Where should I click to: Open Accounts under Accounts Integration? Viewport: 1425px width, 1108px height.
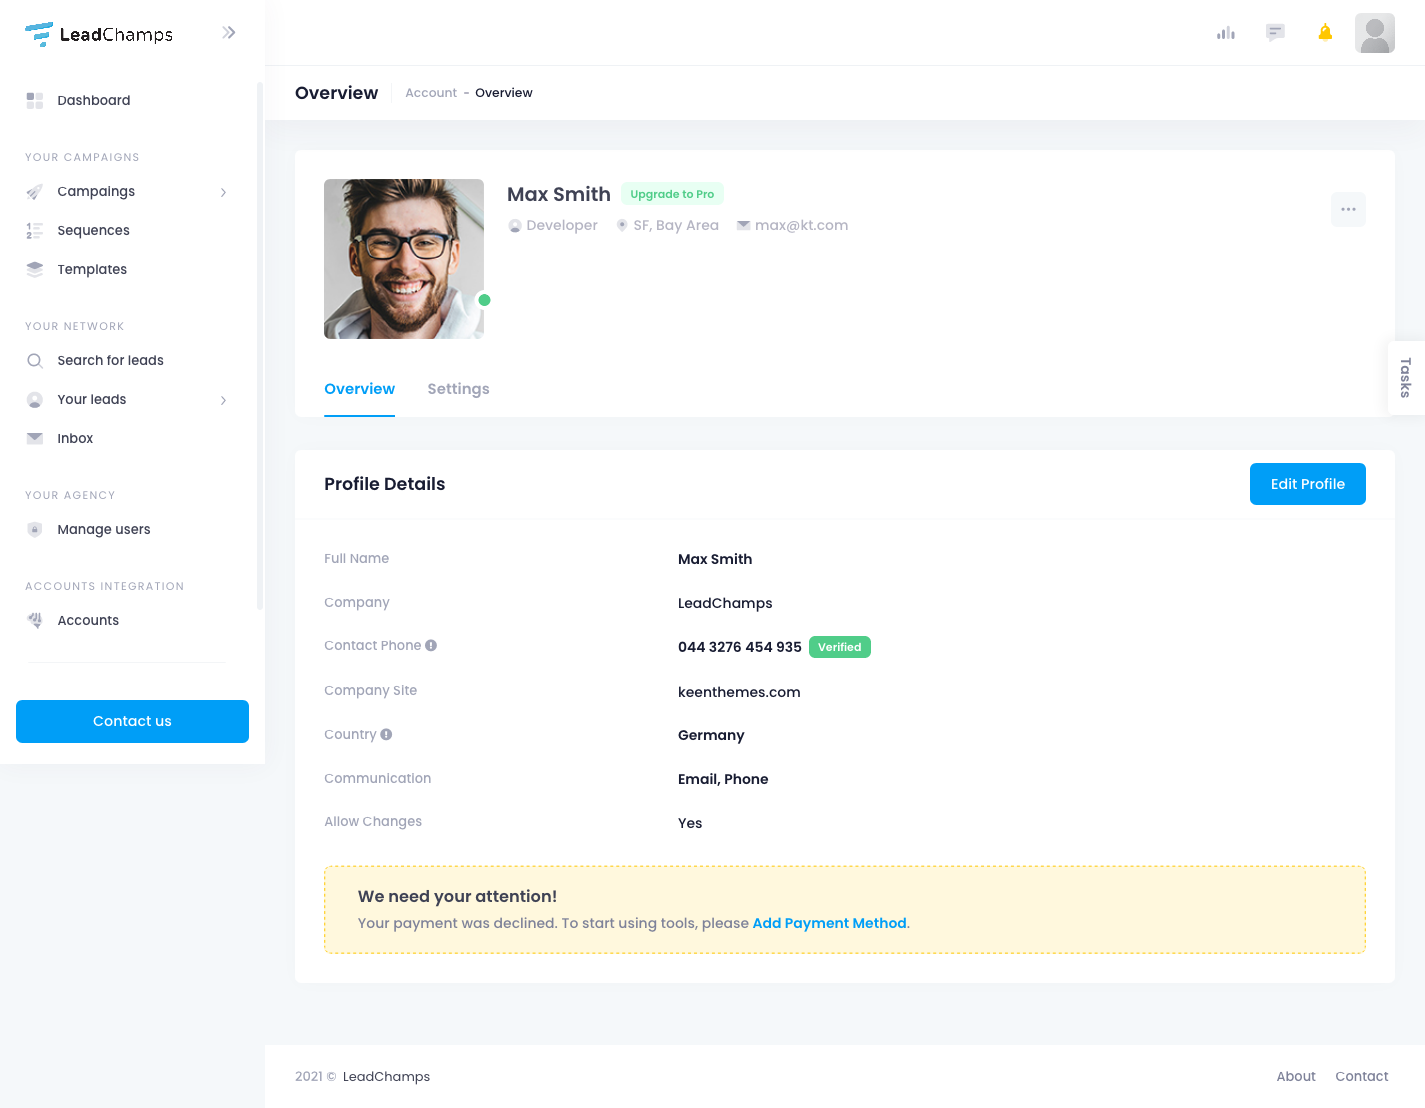[88, 620]
